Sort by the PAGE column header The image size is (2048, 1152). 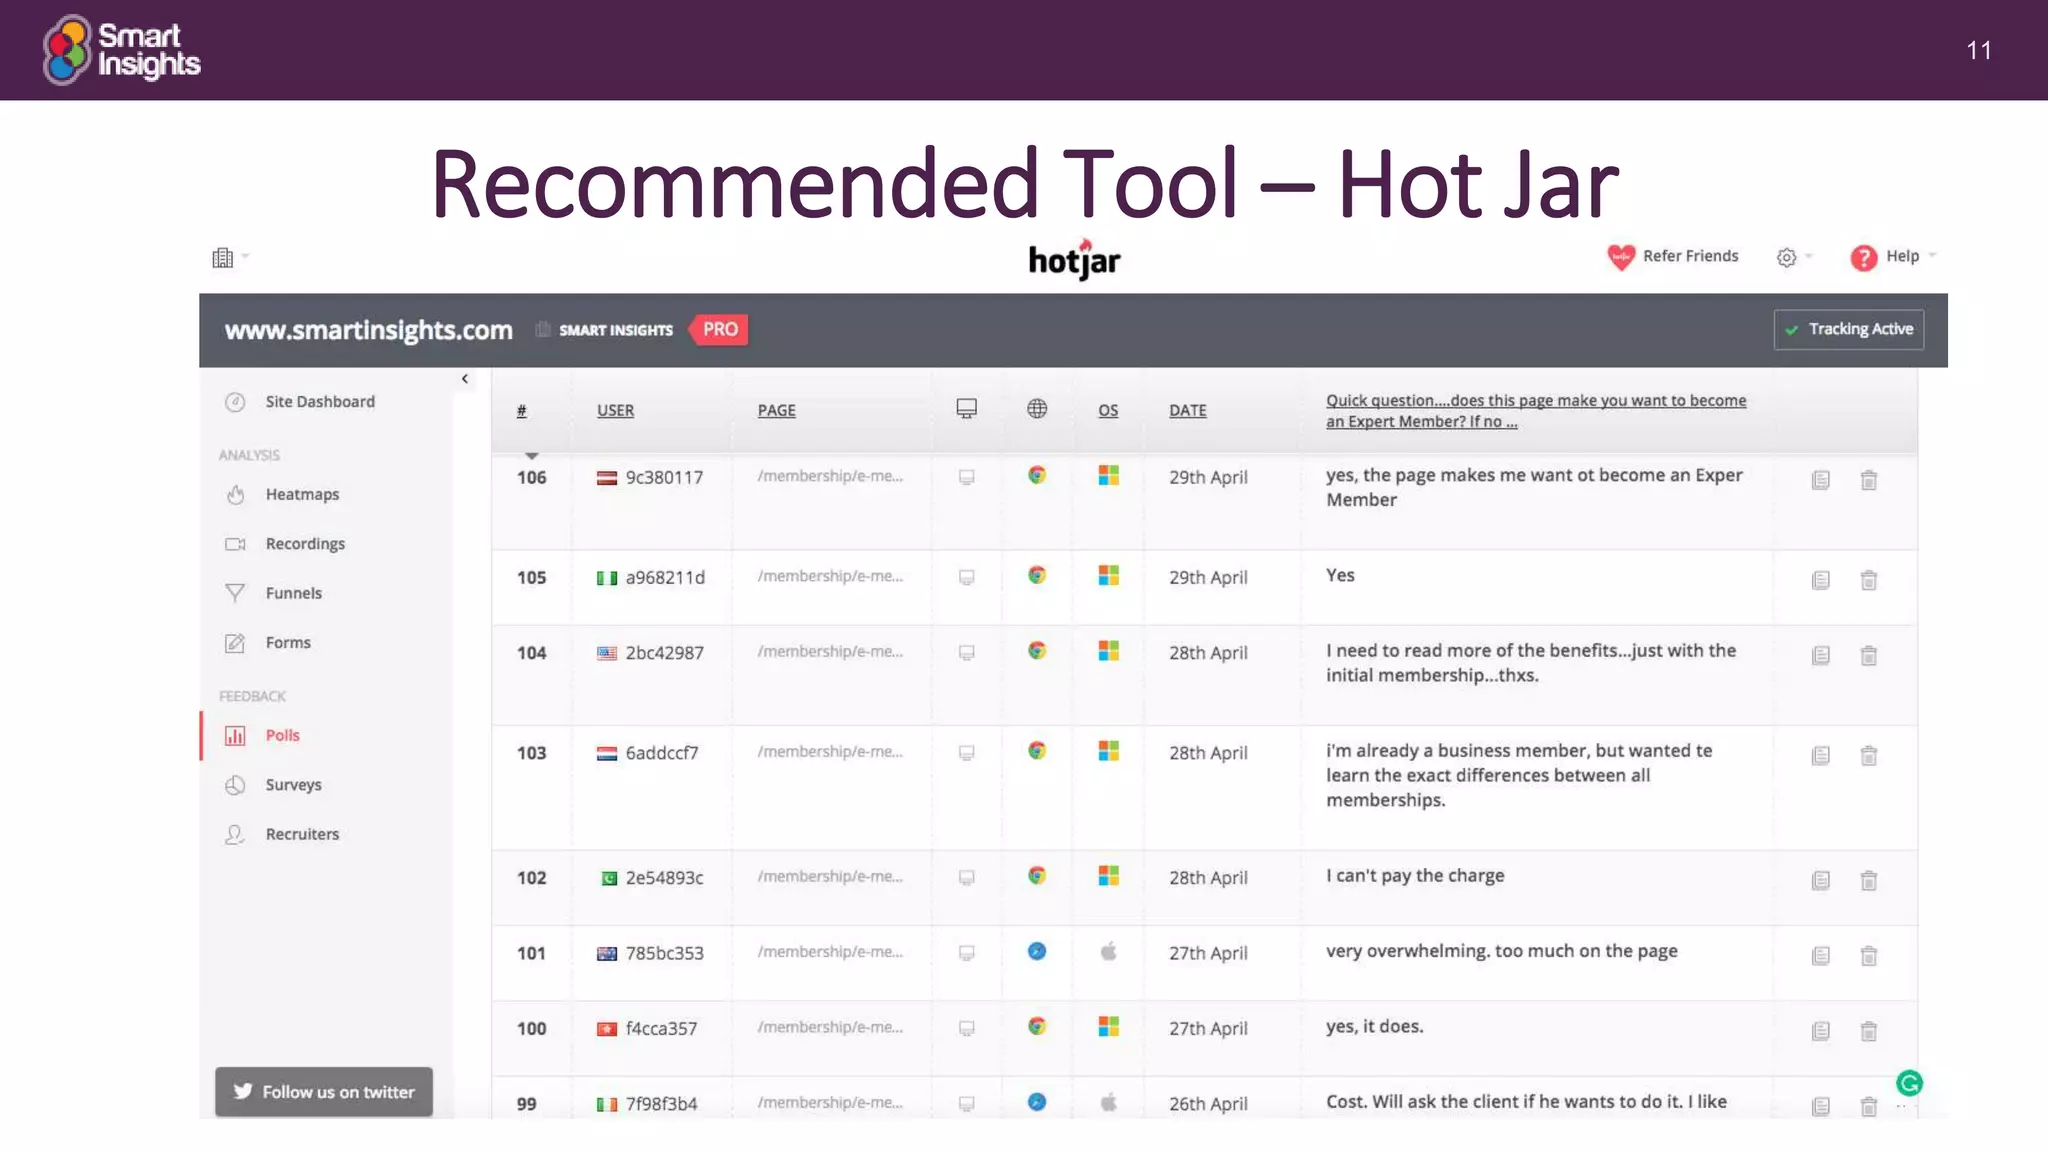tap(777, 411)
